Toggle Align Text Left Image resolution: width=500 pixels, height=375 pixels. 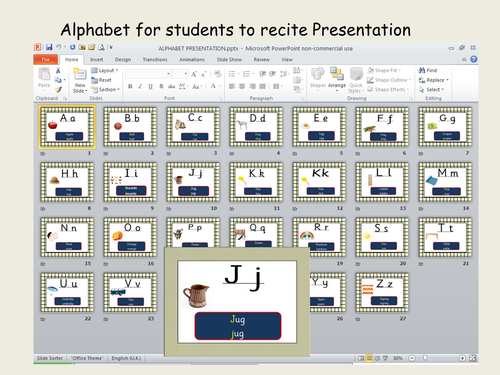tap(232, 86)
